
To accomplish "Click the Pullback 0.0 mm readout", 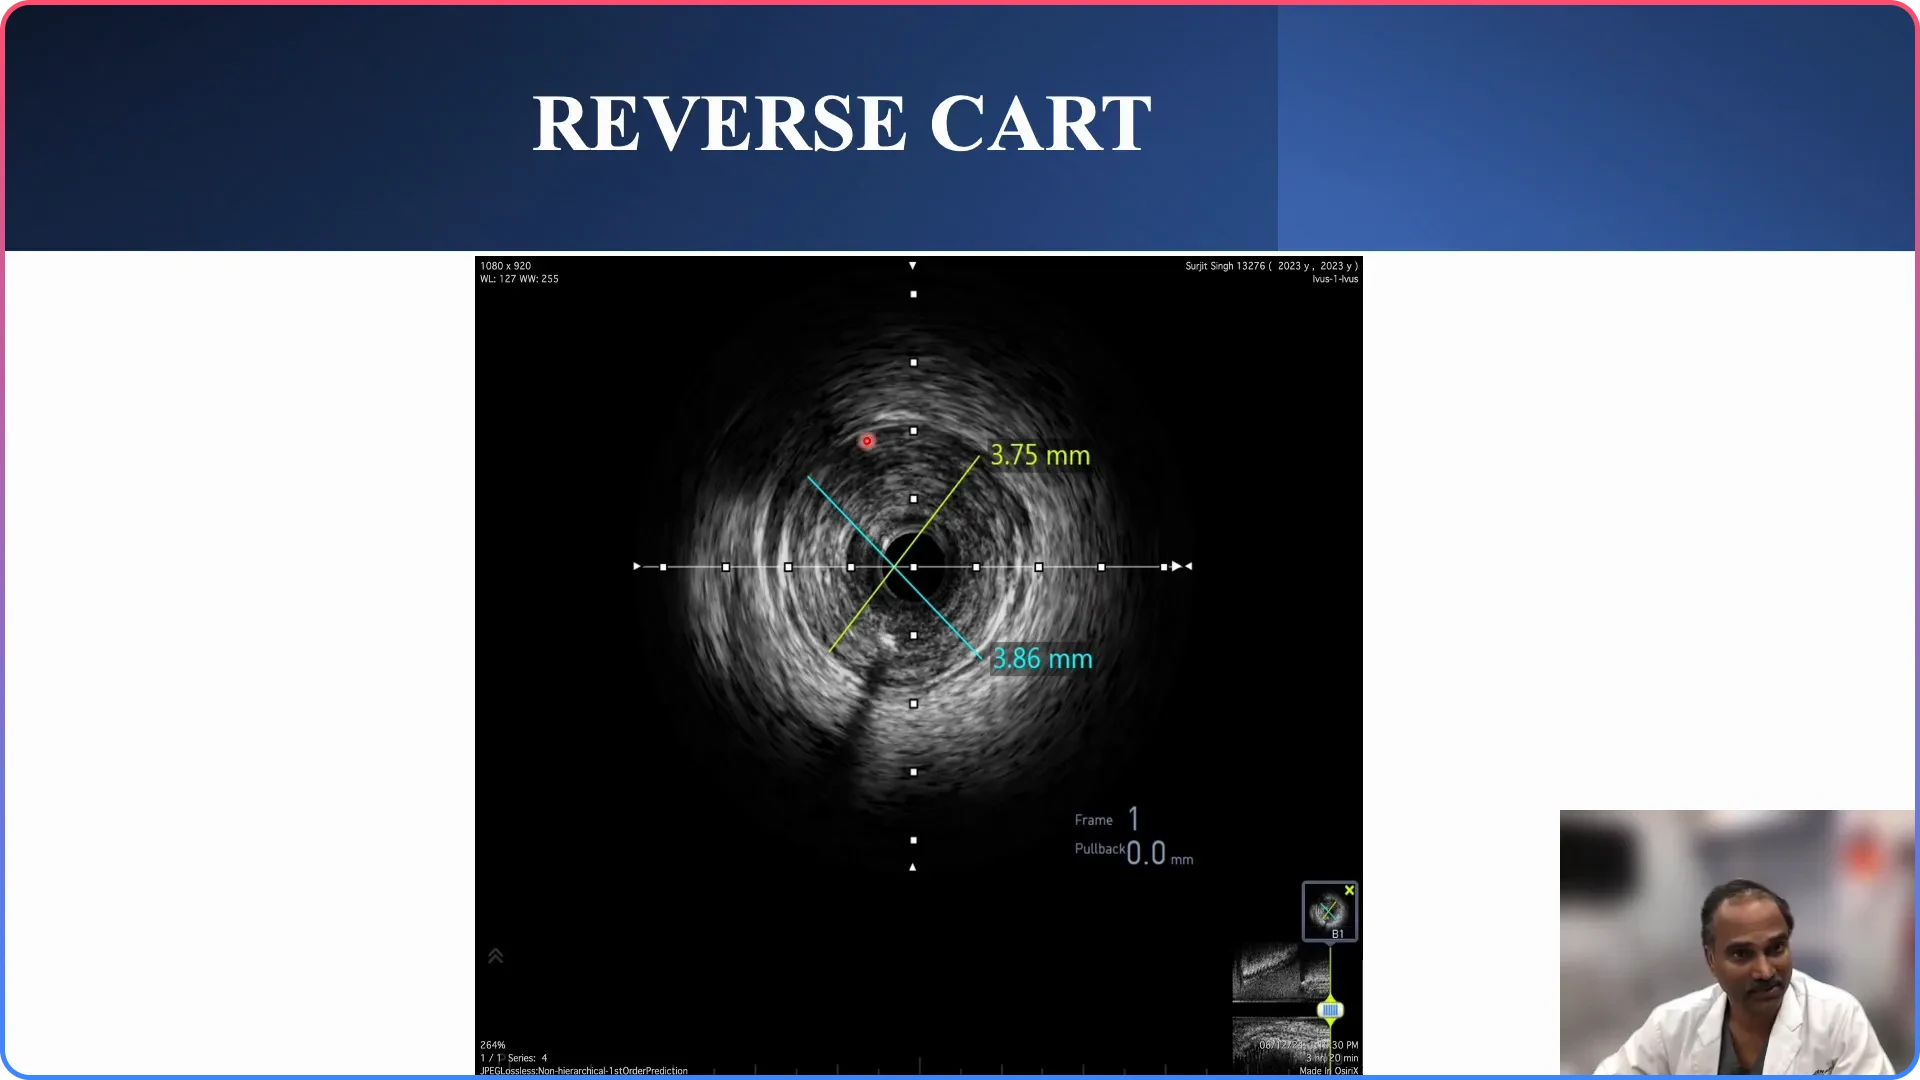I will point(1134,852).
